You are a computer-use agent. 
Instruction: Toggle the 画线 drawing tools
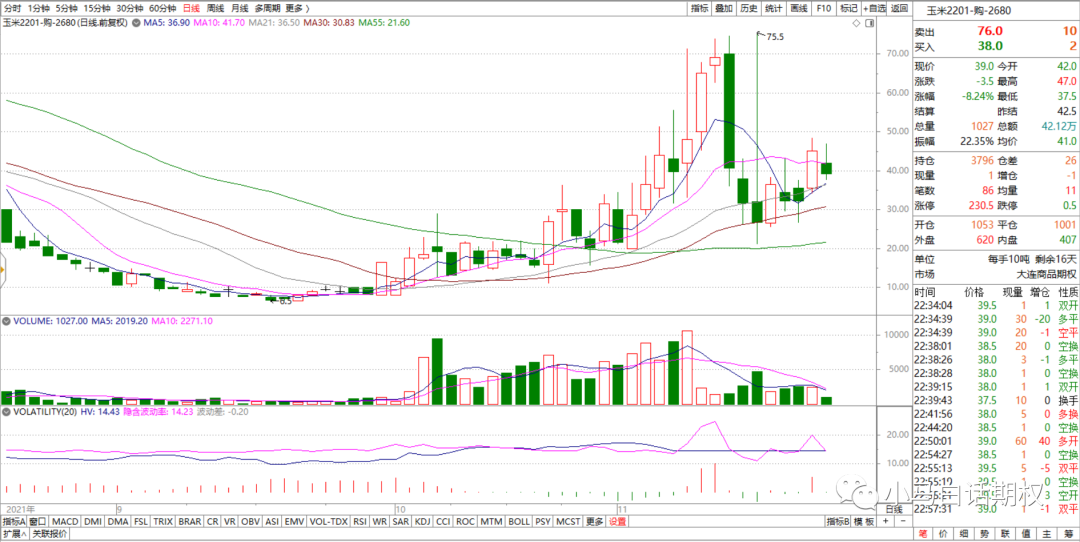pyautogui.click(x=798, y=8)
